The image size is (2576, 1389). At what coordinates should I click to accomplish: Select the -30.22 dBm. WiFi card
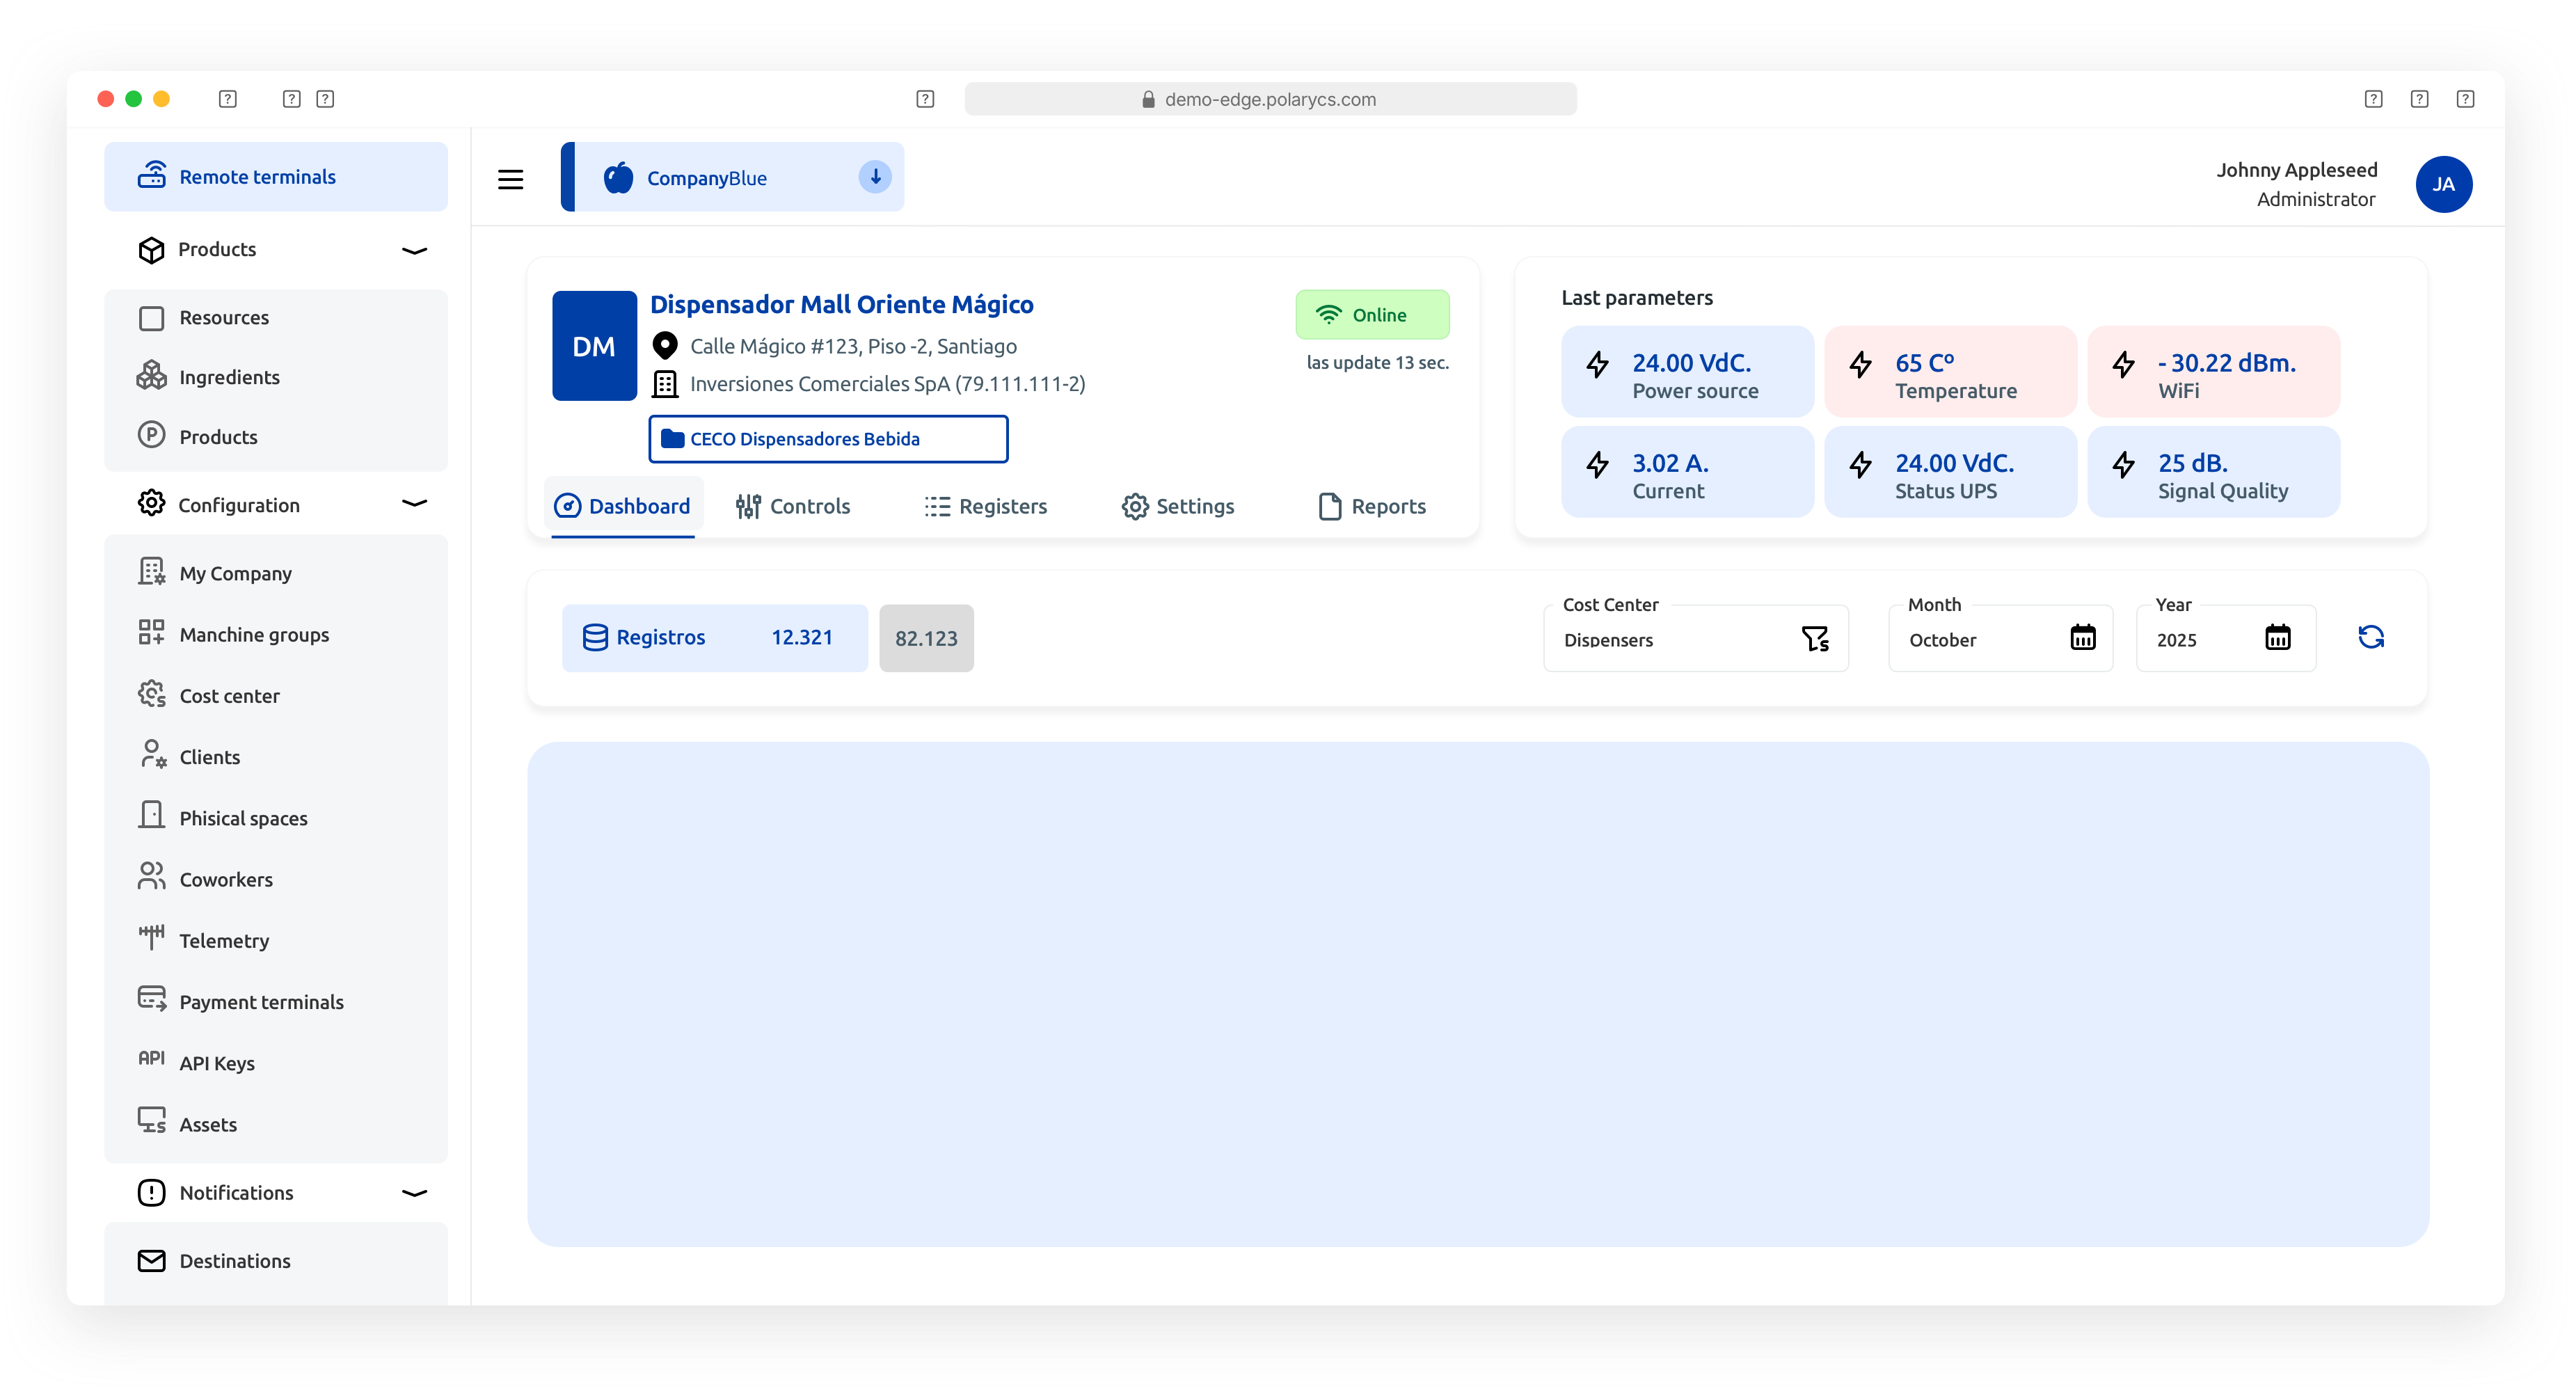pyautogui.click(x=2213, y=372)
